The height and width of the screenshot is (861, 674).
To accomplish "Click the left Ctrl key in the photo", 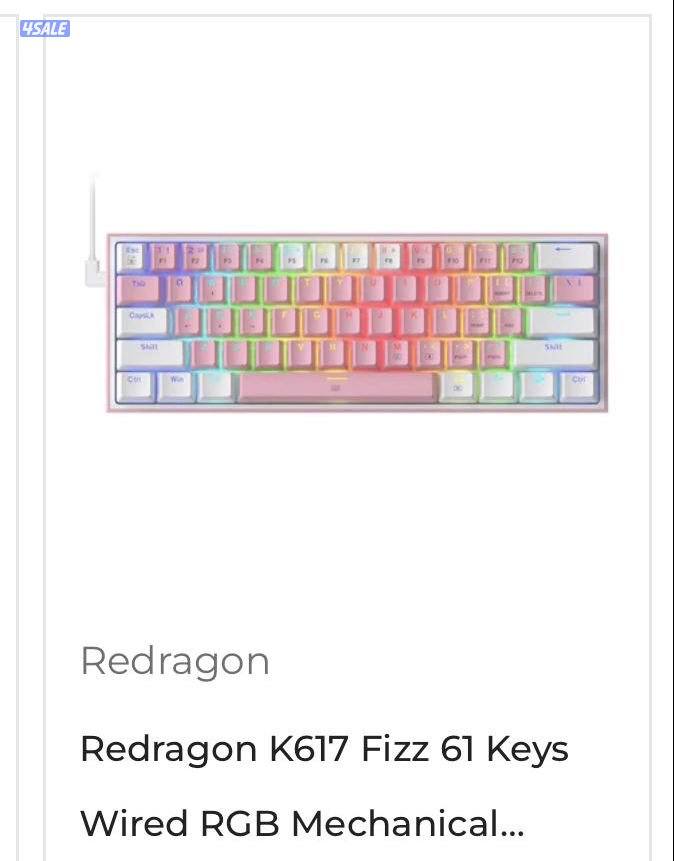I will 135,387.
